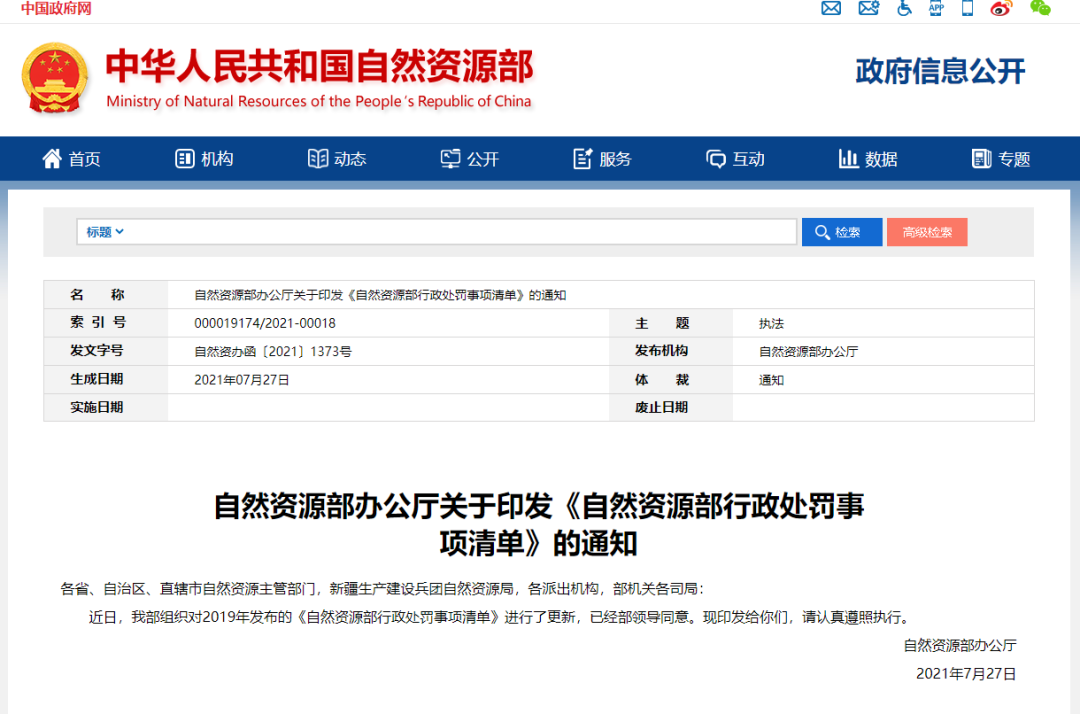The height and width of the screenshot is (714, 1080).
Task: Navigate to 服务 menu item
Action: [x=602, y=159]
